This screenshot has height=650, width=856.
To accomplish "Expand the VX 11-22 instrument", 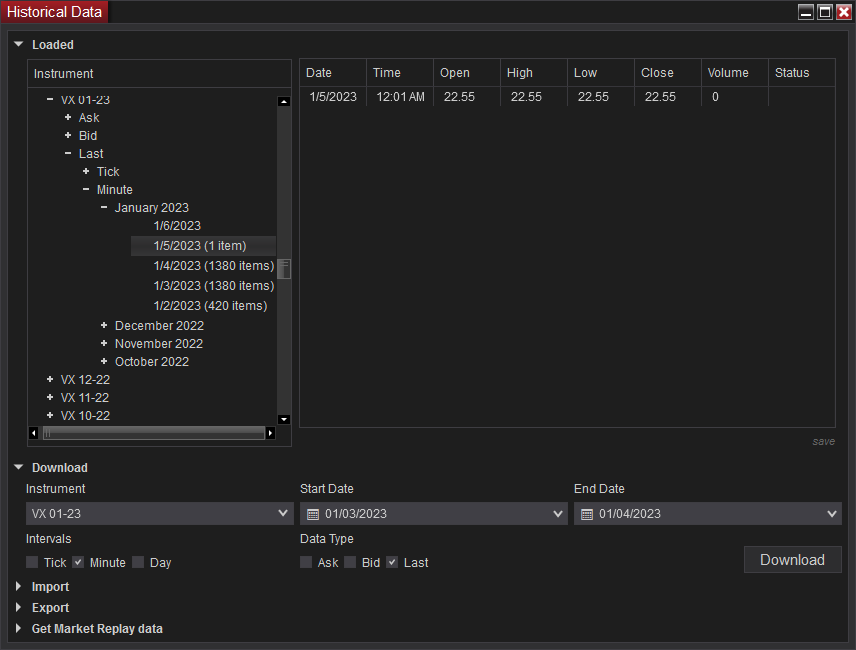I will pos(50,397).
